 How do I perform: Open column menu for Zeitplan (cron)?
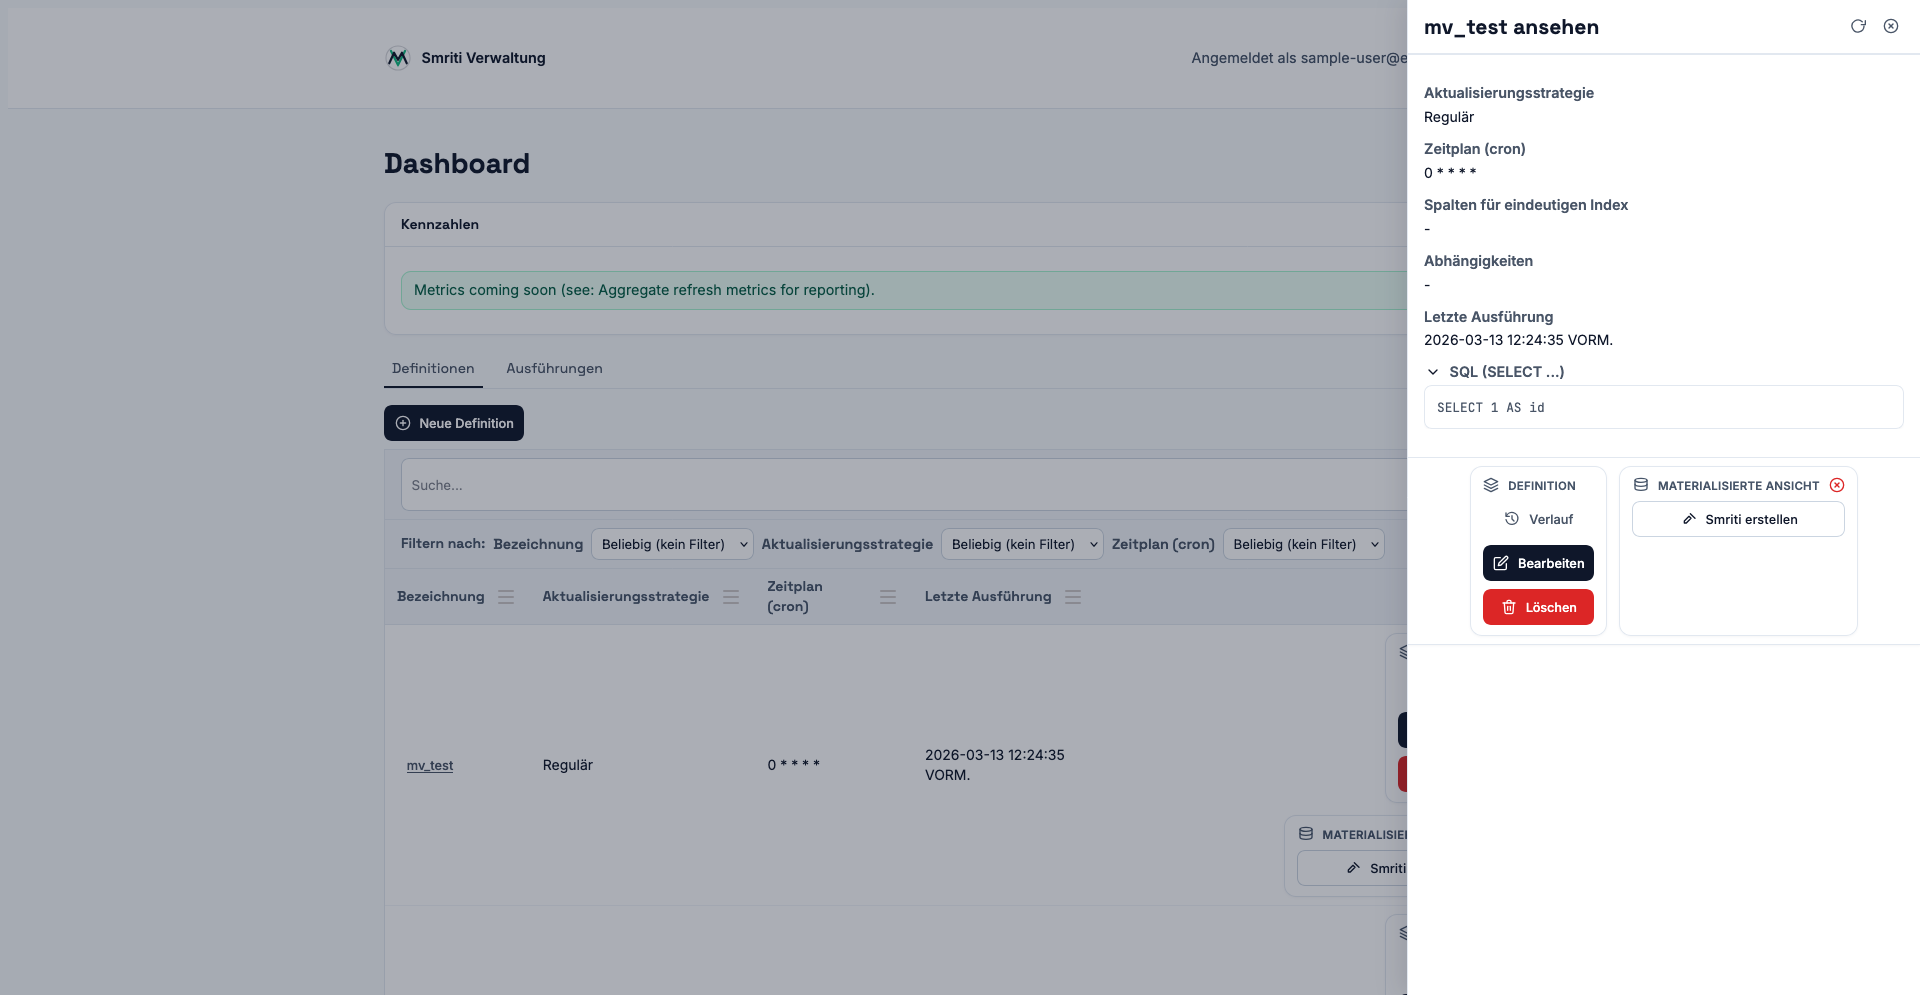[888, 597]
